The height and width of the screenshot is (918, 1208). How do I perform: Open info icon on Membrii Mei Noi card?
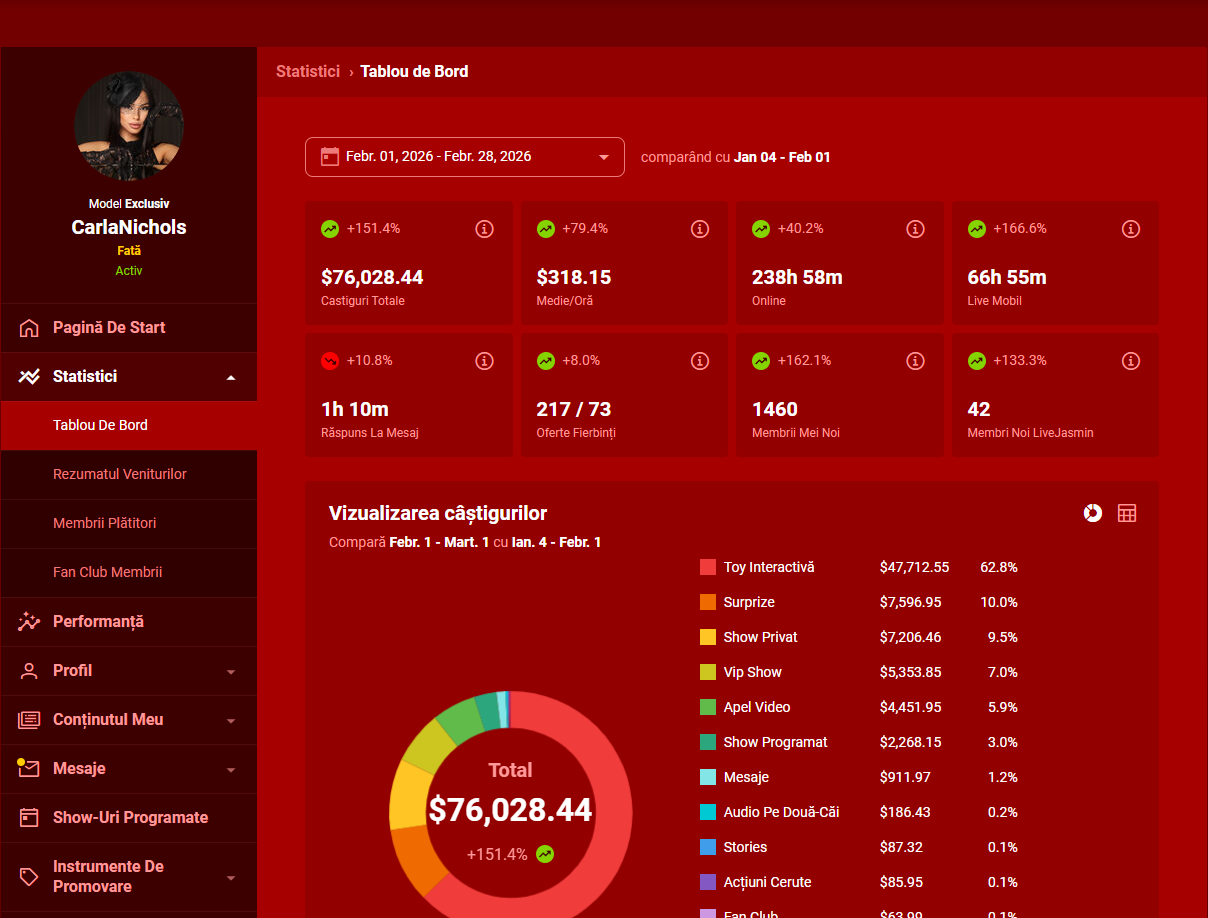point(915,361)
